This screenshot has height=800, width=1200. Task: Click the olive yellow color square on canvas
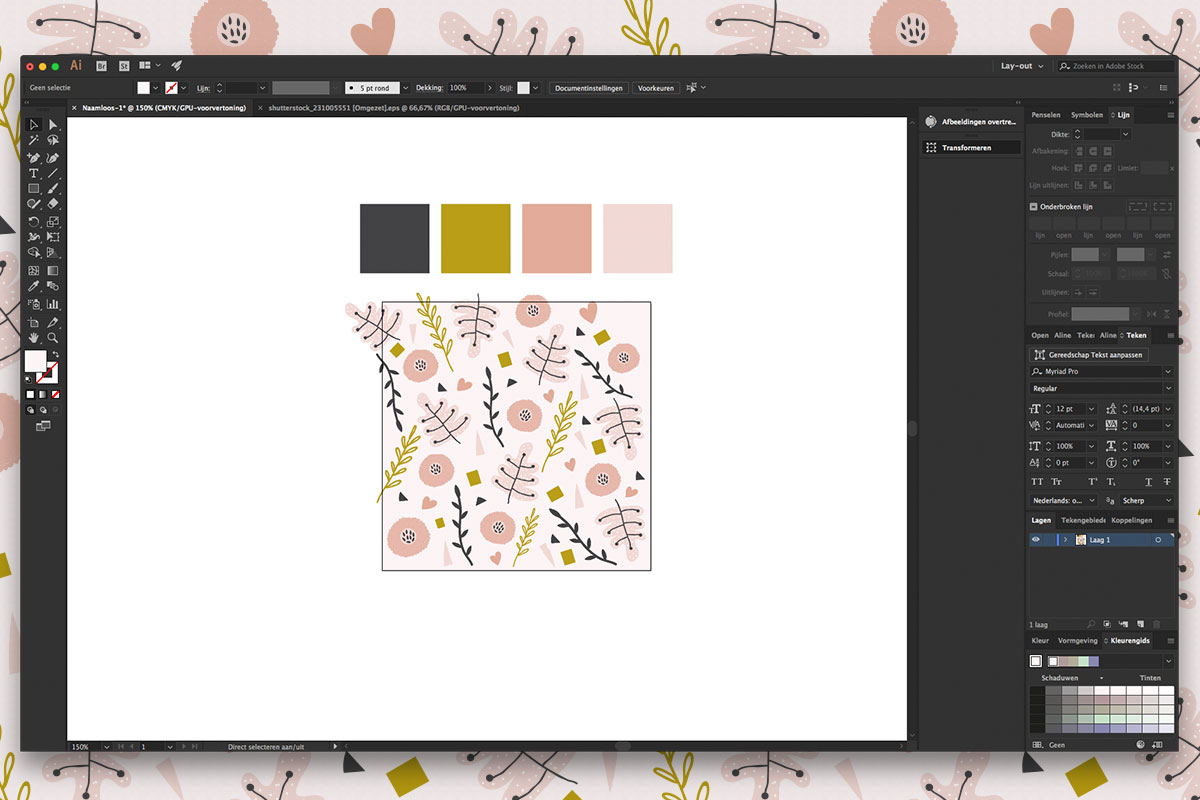coord(476,238)
